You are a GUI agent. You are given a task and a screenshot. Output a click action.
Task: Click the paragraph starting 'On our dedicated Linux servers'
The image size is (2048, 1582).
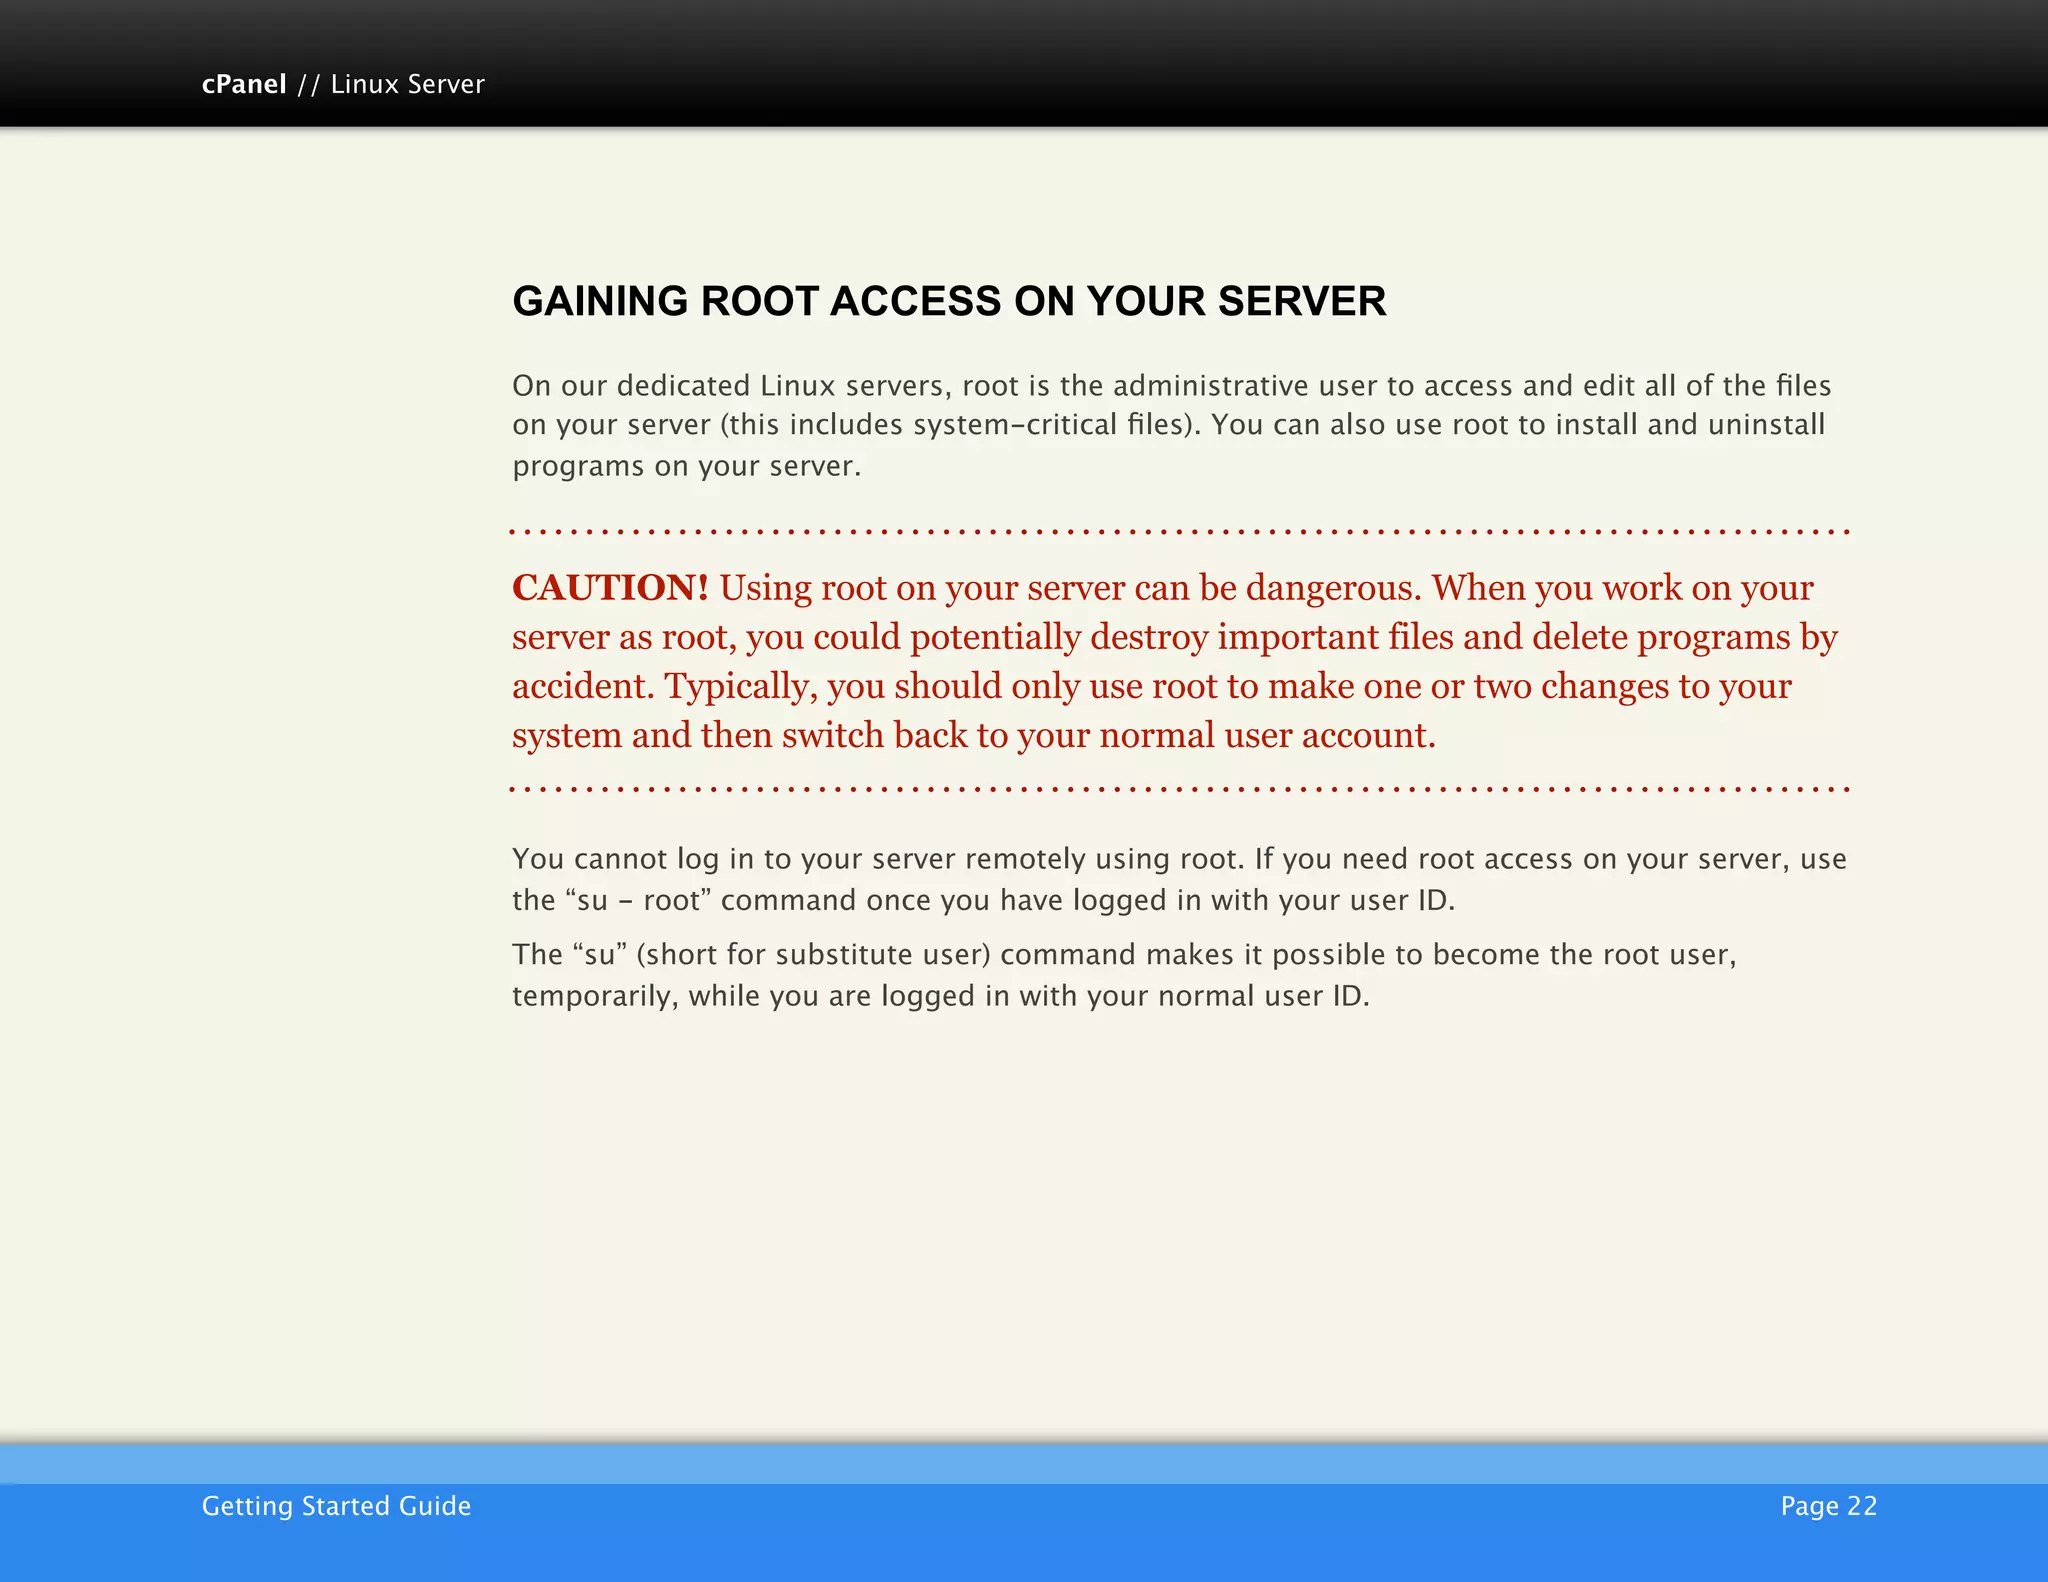pyautogui.click(x=1171, y=426)
